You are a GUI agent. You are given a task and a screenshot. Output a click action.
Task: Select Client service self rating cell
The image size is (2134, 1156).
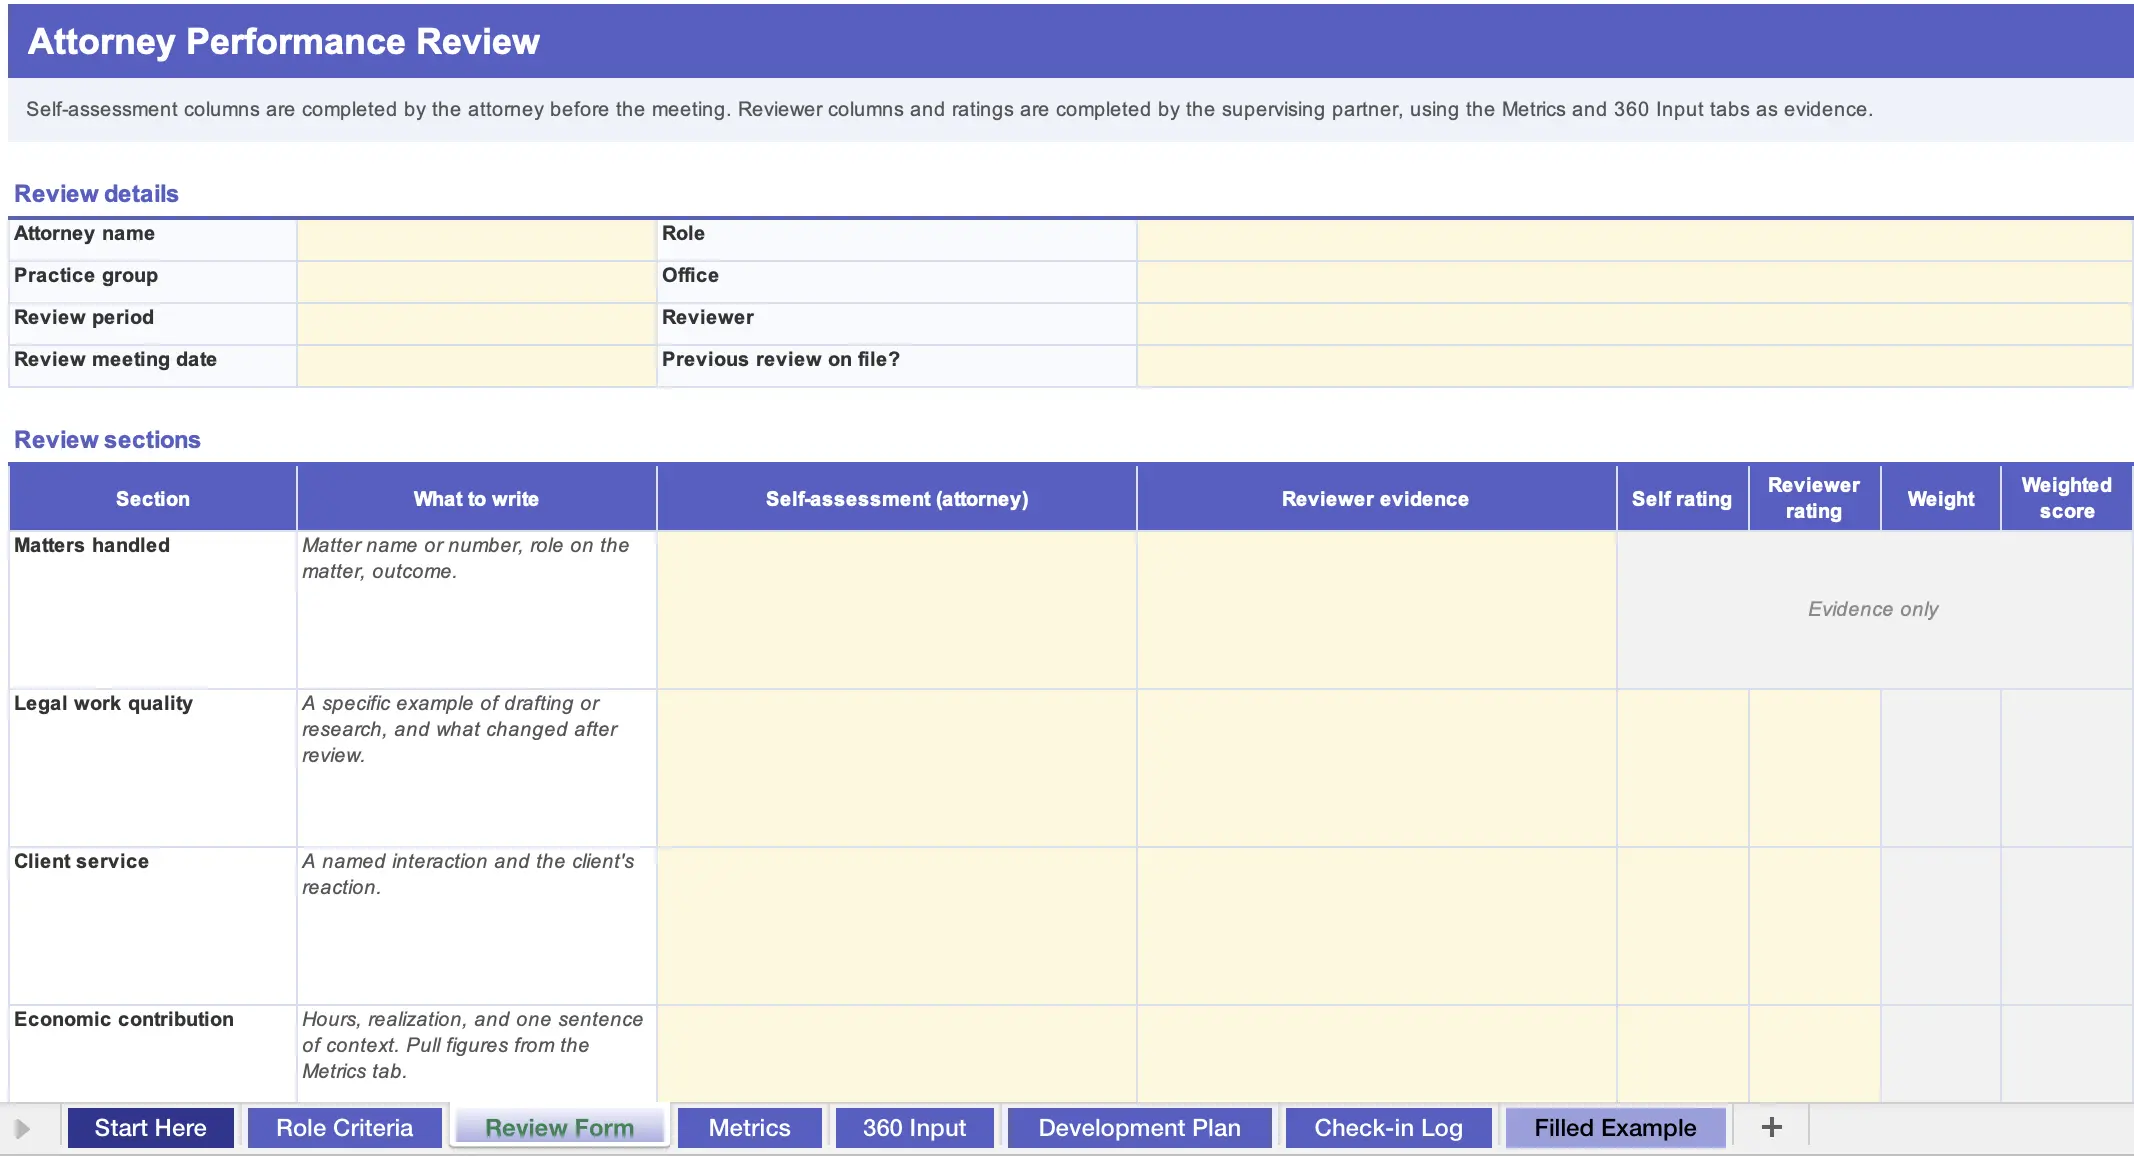point(1683,926)
